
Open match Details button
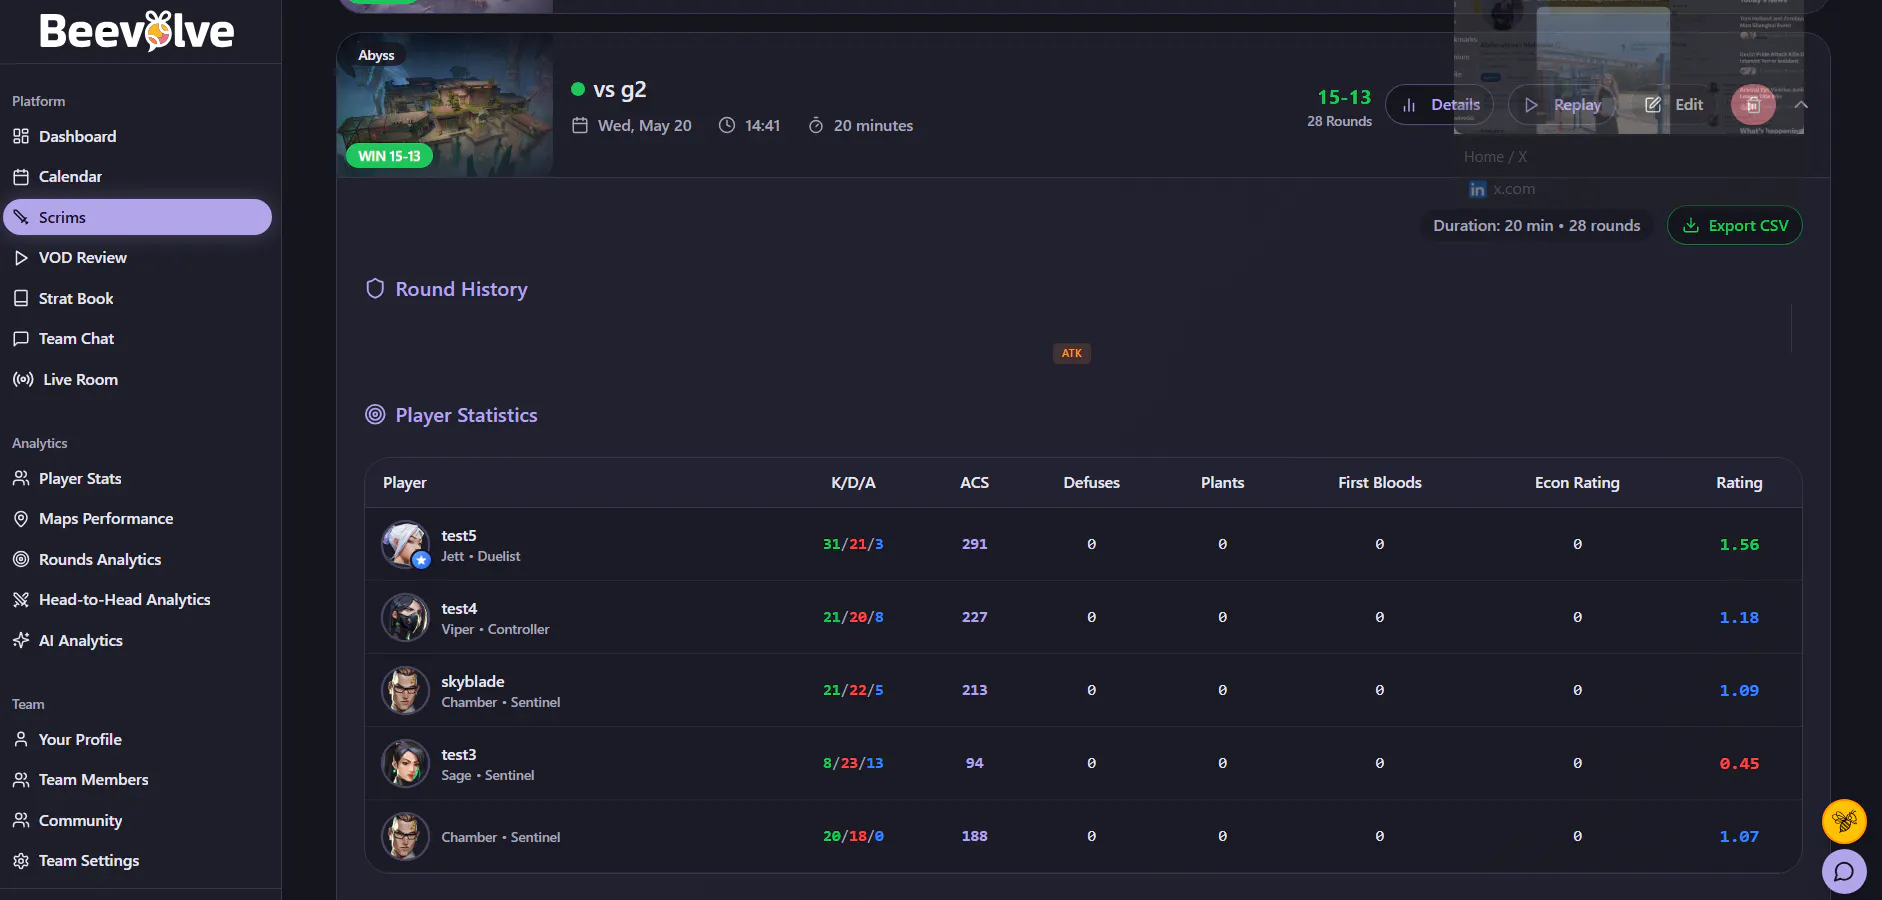coord(1440,105)
